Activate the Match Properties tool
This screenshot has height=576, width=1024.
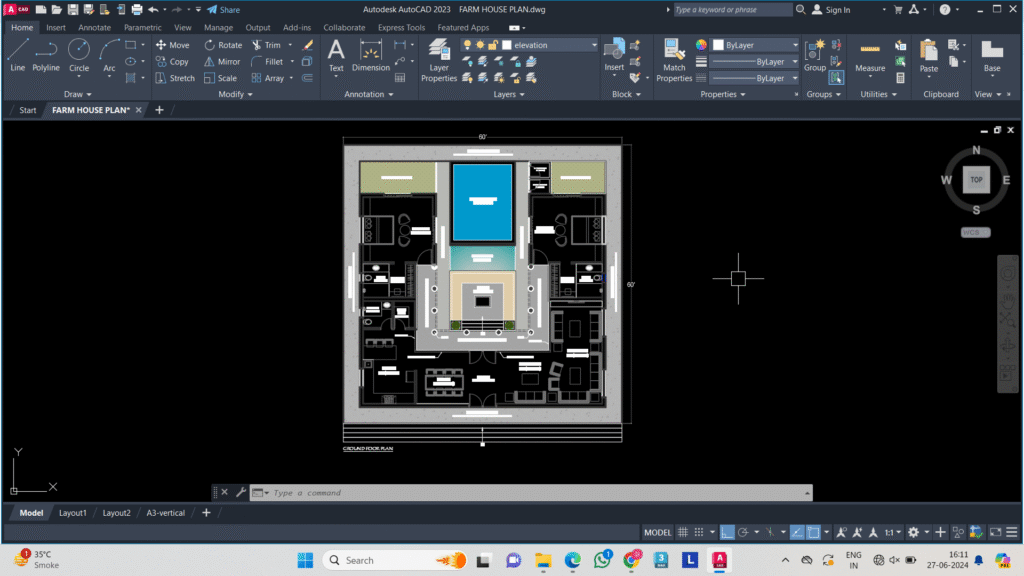[x=674, y=60]
